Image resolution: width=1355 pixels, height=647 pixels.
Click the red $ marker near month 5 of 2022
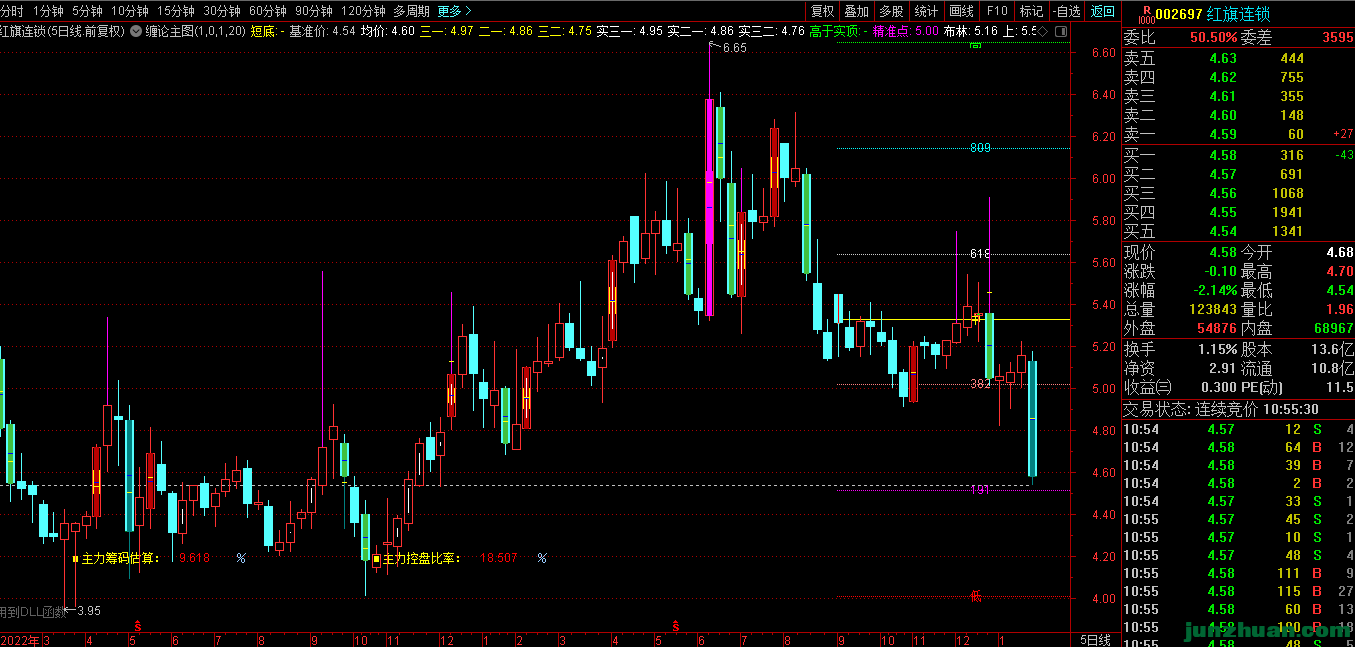pos(136,626)
